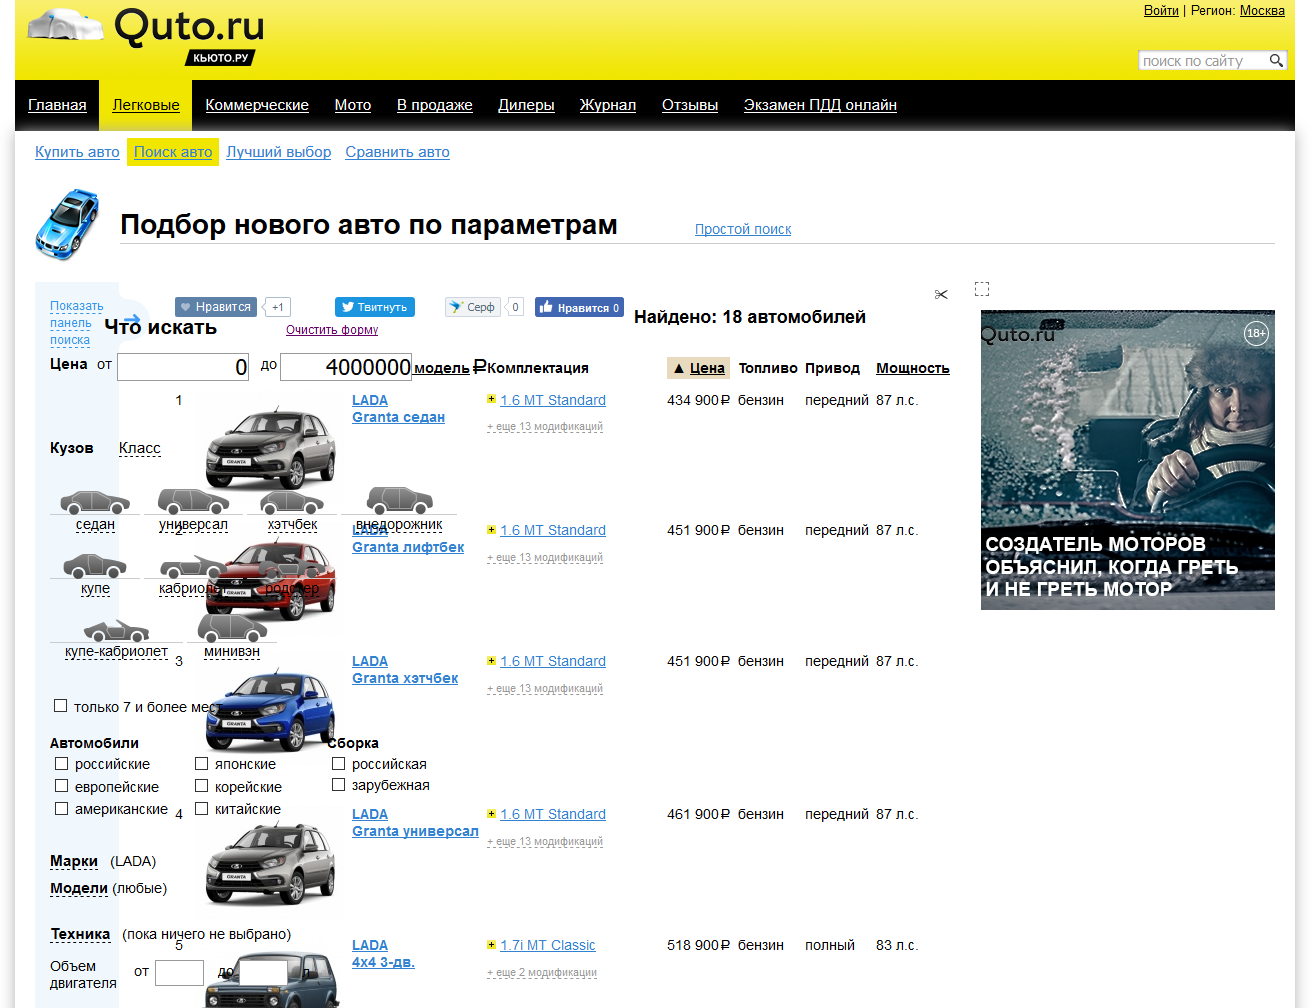Focus the engine volume 'от' field
This screenshot has height=1008, width=1316.
click(x=180, y=973)
